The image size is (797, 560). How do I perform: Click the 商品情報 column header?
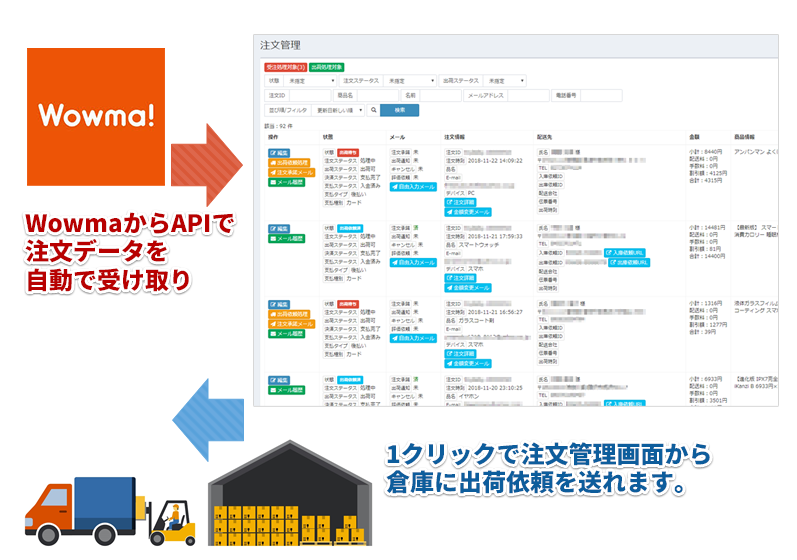click(744, 137)
